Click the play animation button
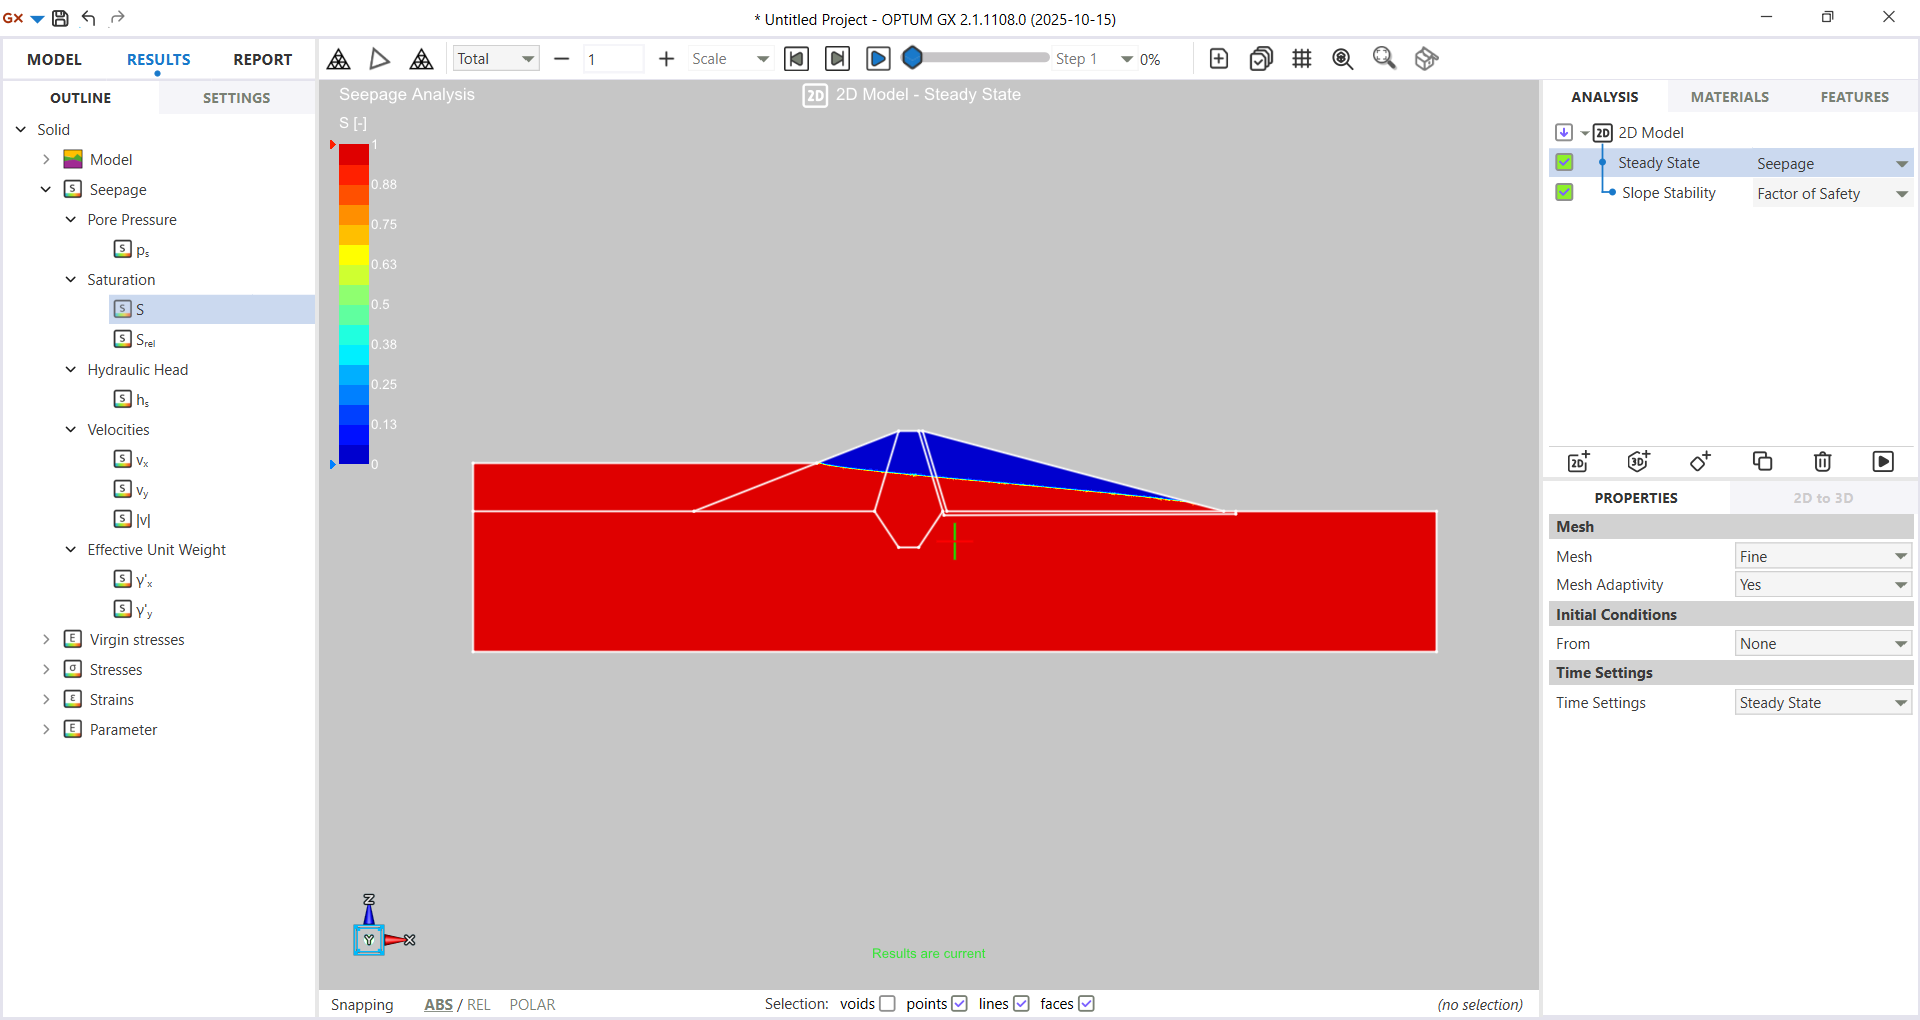 [877, 59]
